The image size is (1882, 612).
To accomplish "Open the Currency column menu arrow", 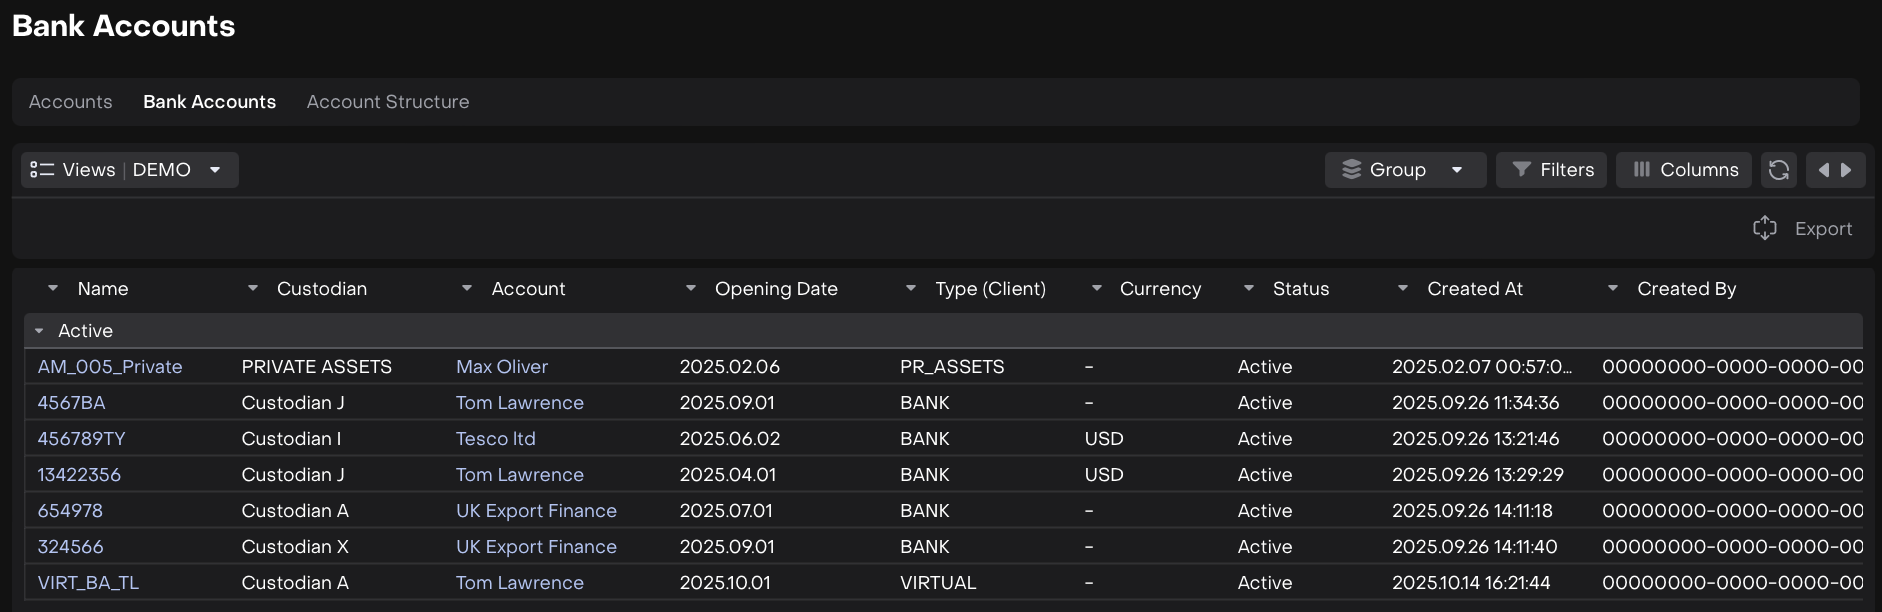I will click(x=1097, y=288).
